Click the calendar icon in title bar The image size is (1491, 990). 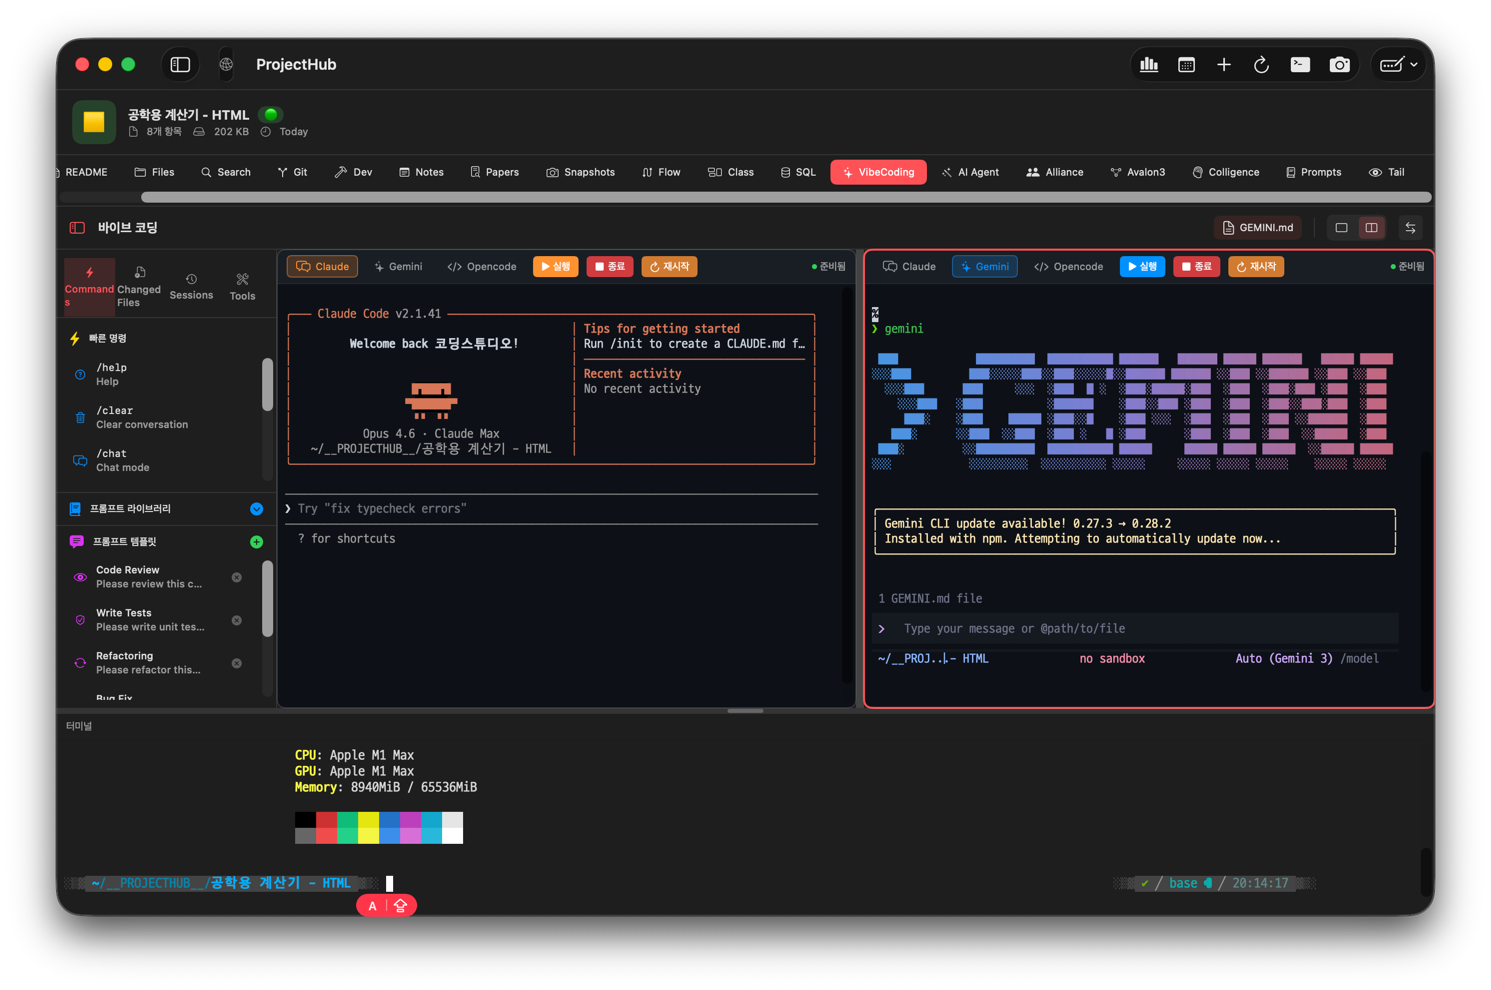coord(1186,65)
